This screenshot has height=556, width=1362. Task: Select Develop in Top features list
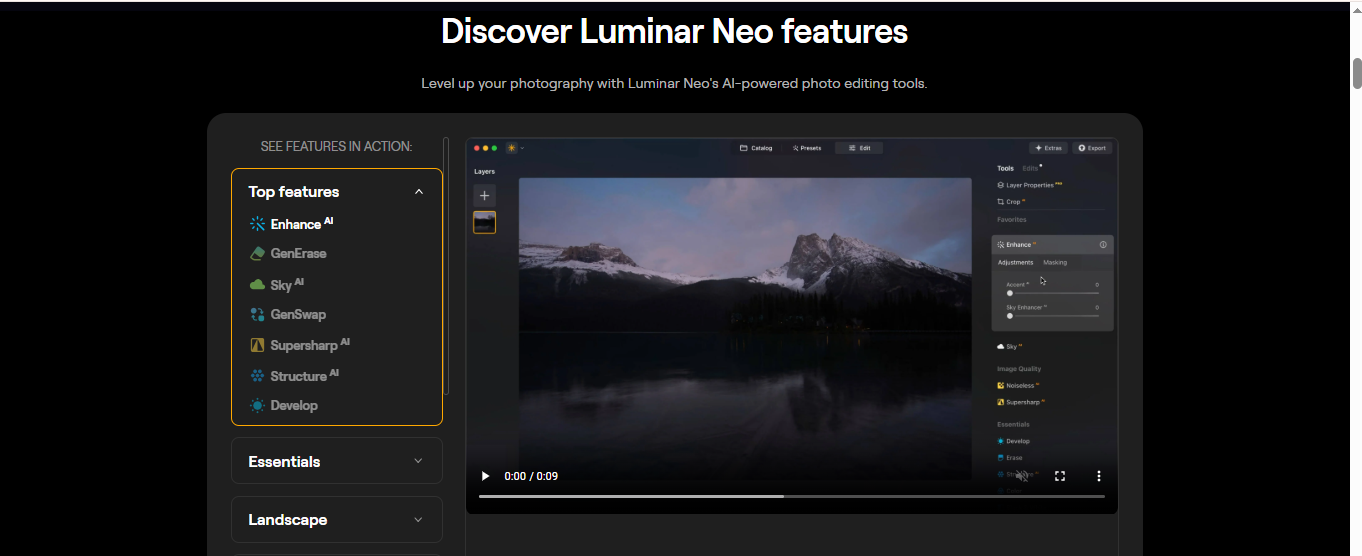point(284,406)
